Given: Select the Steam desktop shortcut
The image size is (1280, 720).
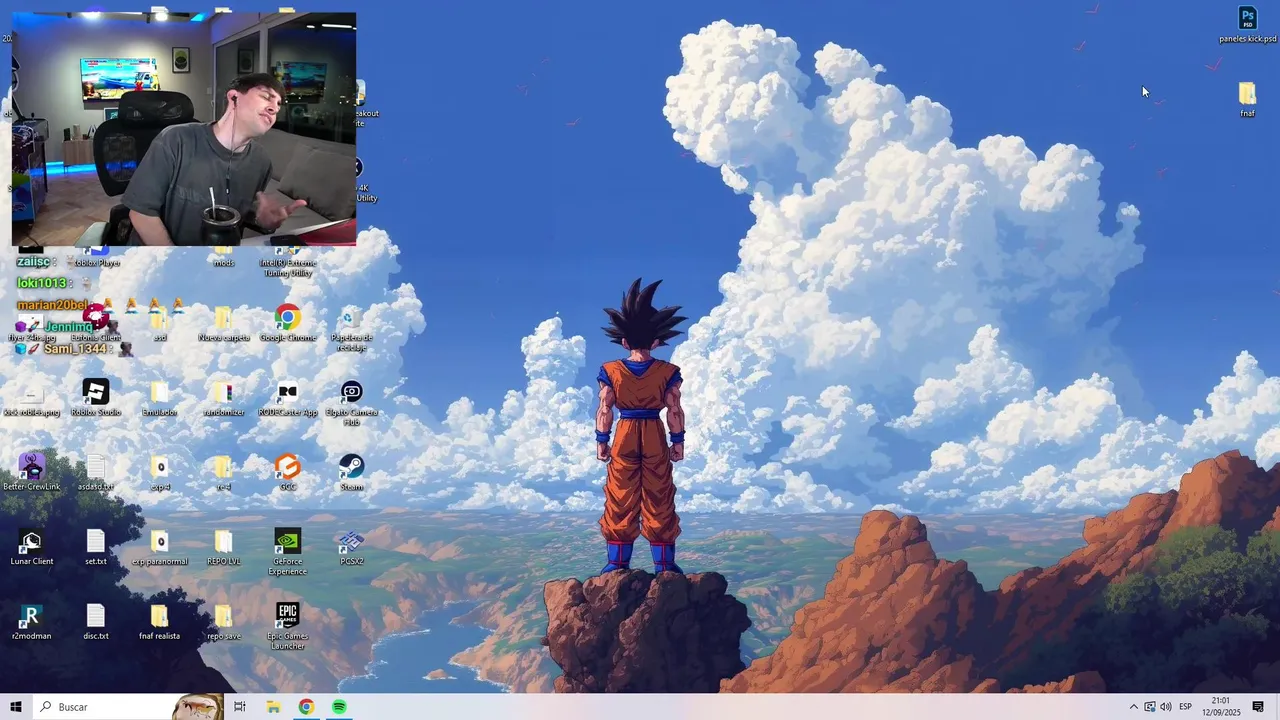Looking at the screenshot, I should (x=351, y=473).
